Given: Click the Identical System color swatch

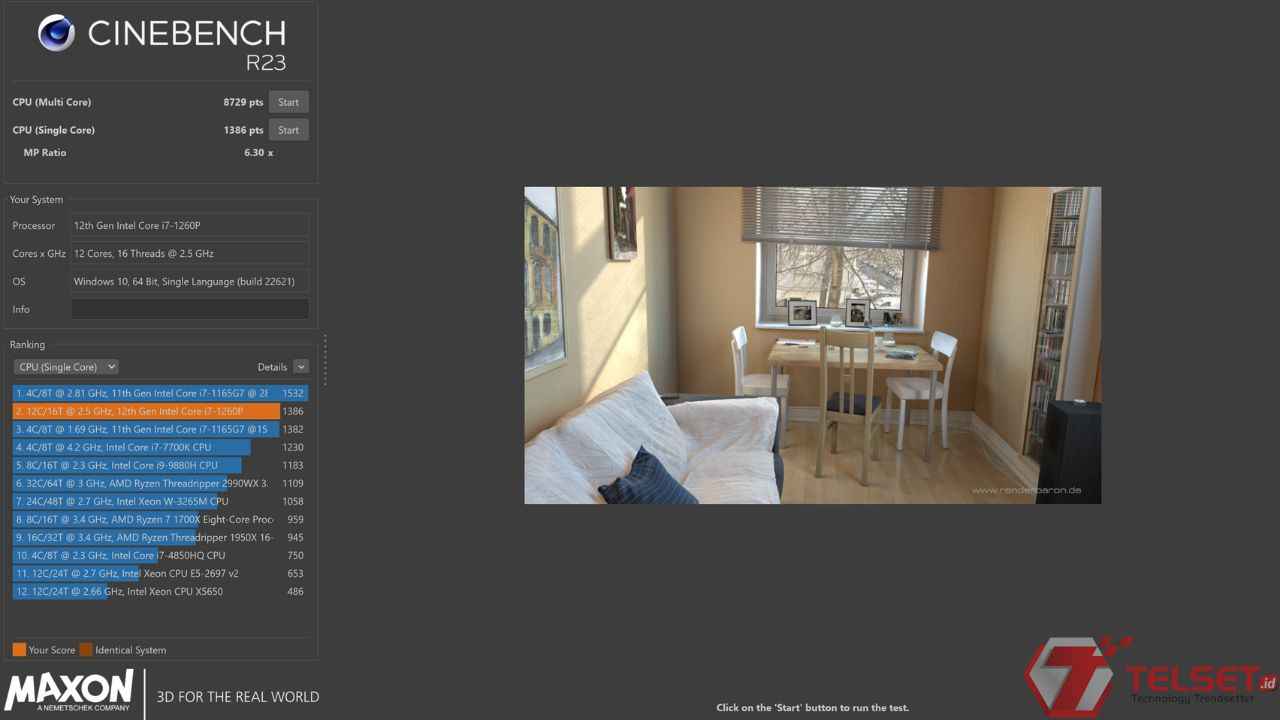Looking at the screenshot, I should pyautogui.click(x=86, y=650).
